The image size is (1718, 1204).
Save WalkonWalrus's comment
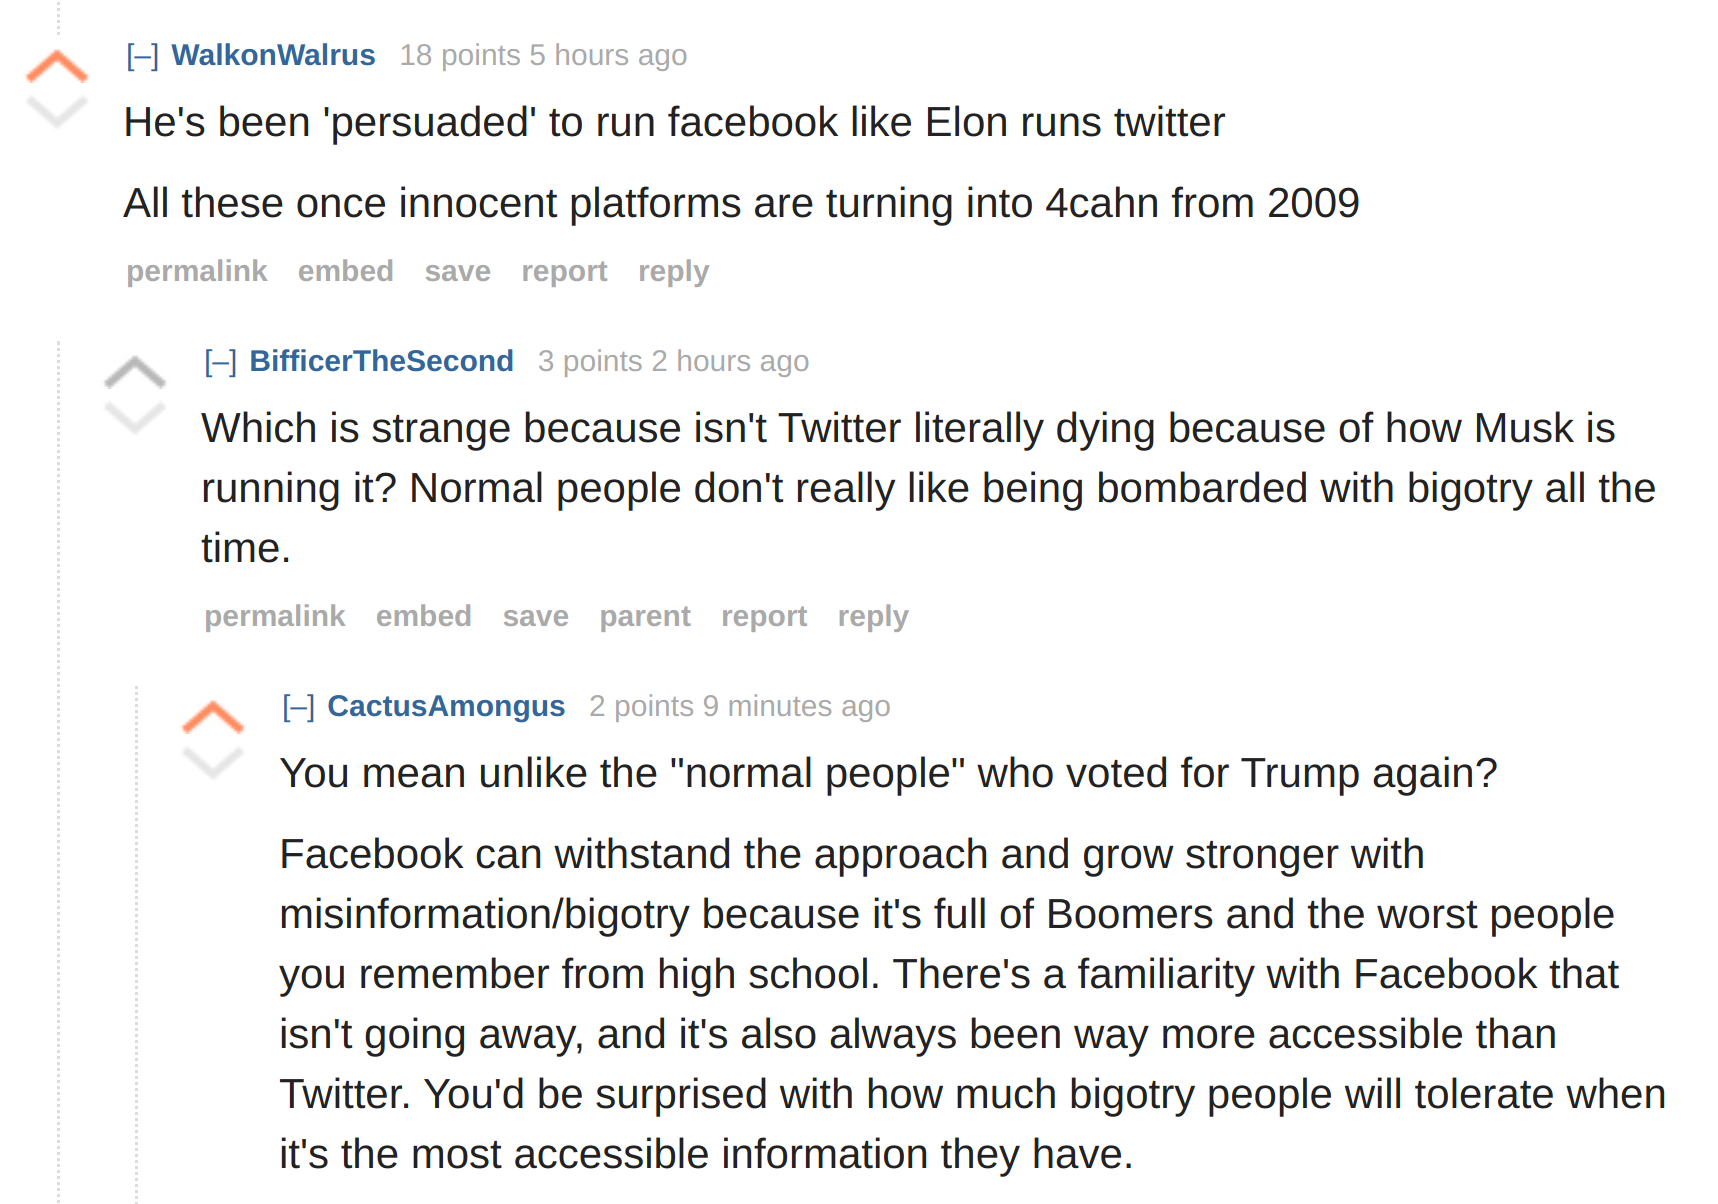pyautogui.click(x=457, y=271)
